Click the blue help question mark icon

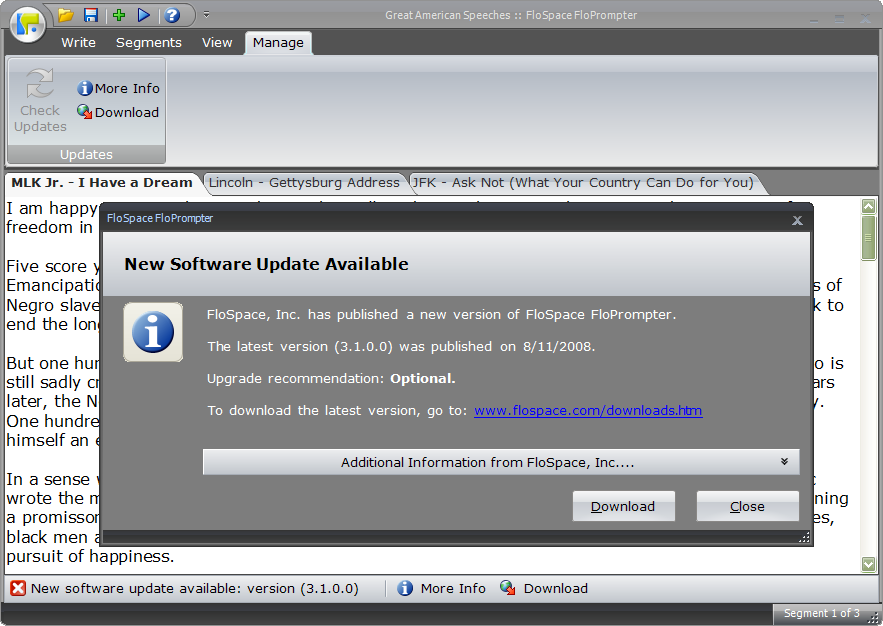[172, 15]
